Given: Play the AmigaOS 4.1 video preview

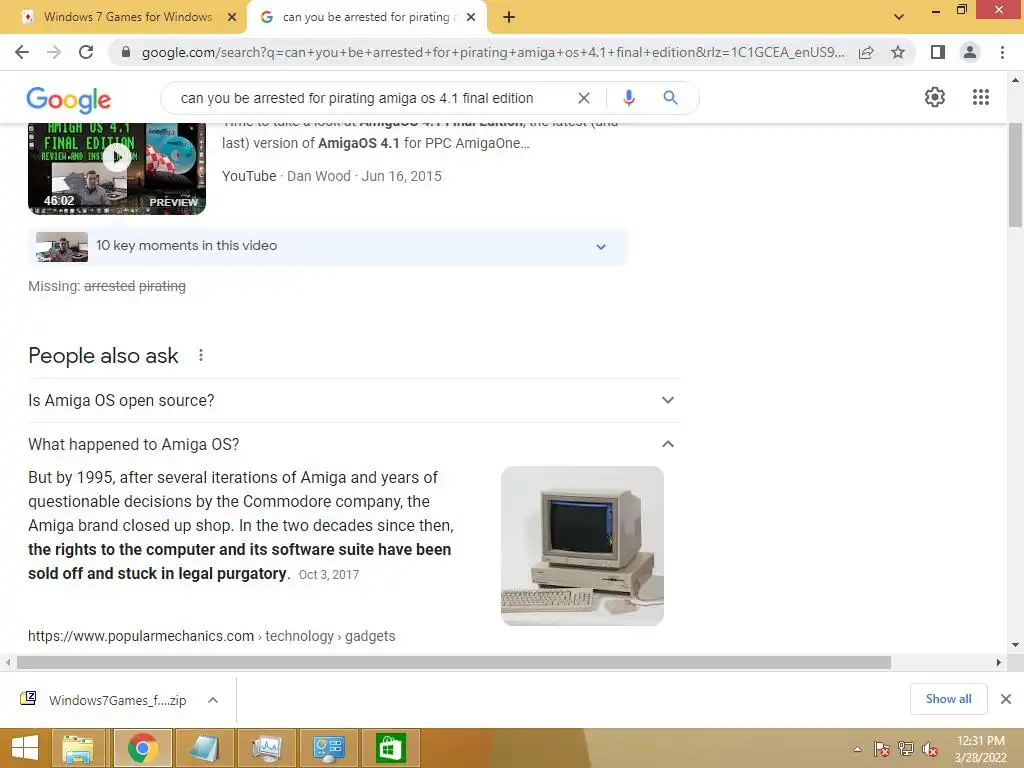Looking at the screenshot, I should (x=117, y=157).
